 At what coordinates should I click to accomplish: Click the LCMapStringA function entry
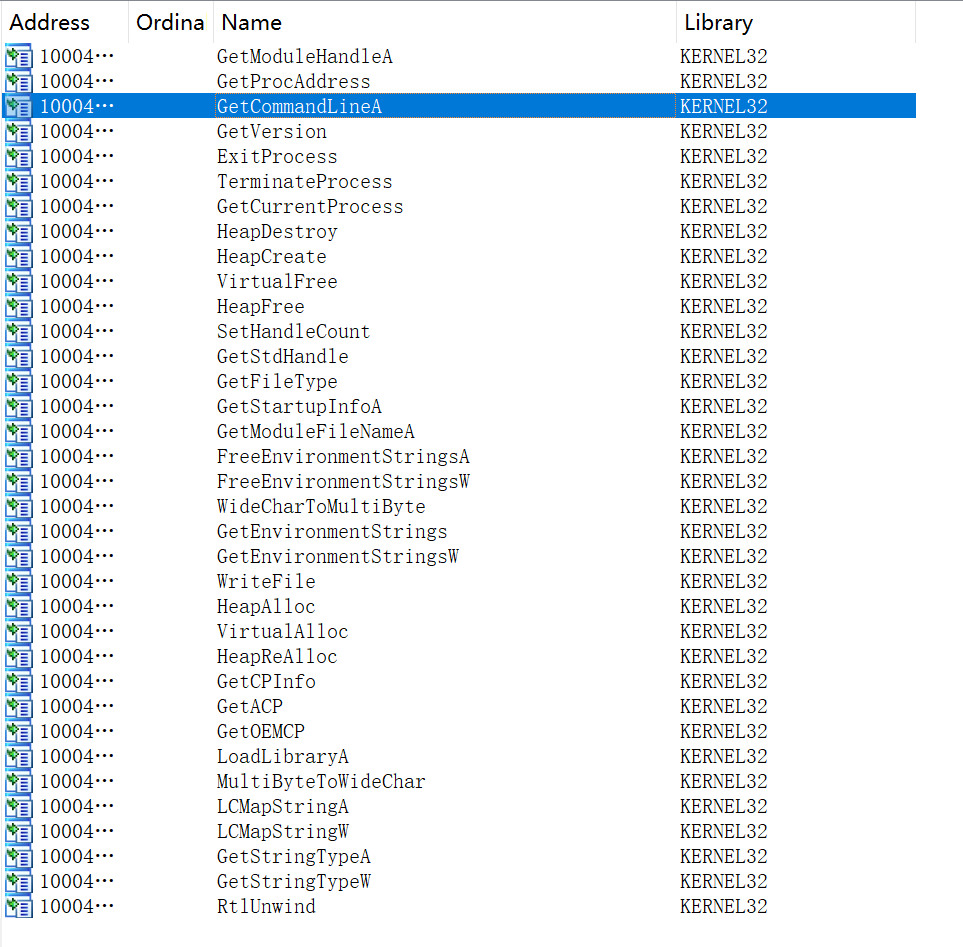282,807
